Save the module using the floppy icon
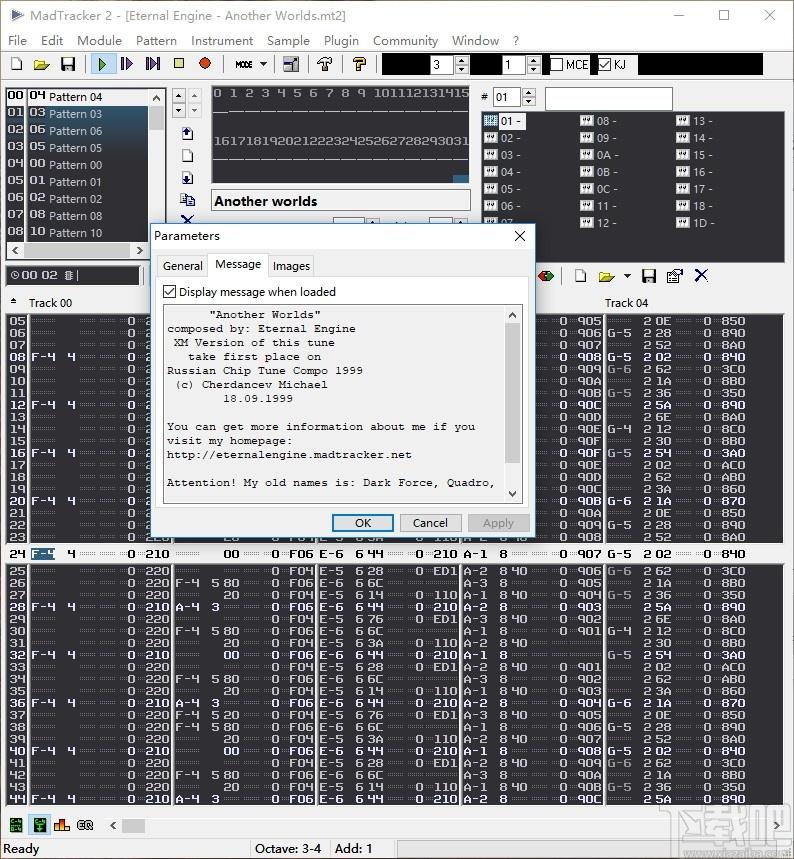 pyautogui.click(x=68, y=65)
